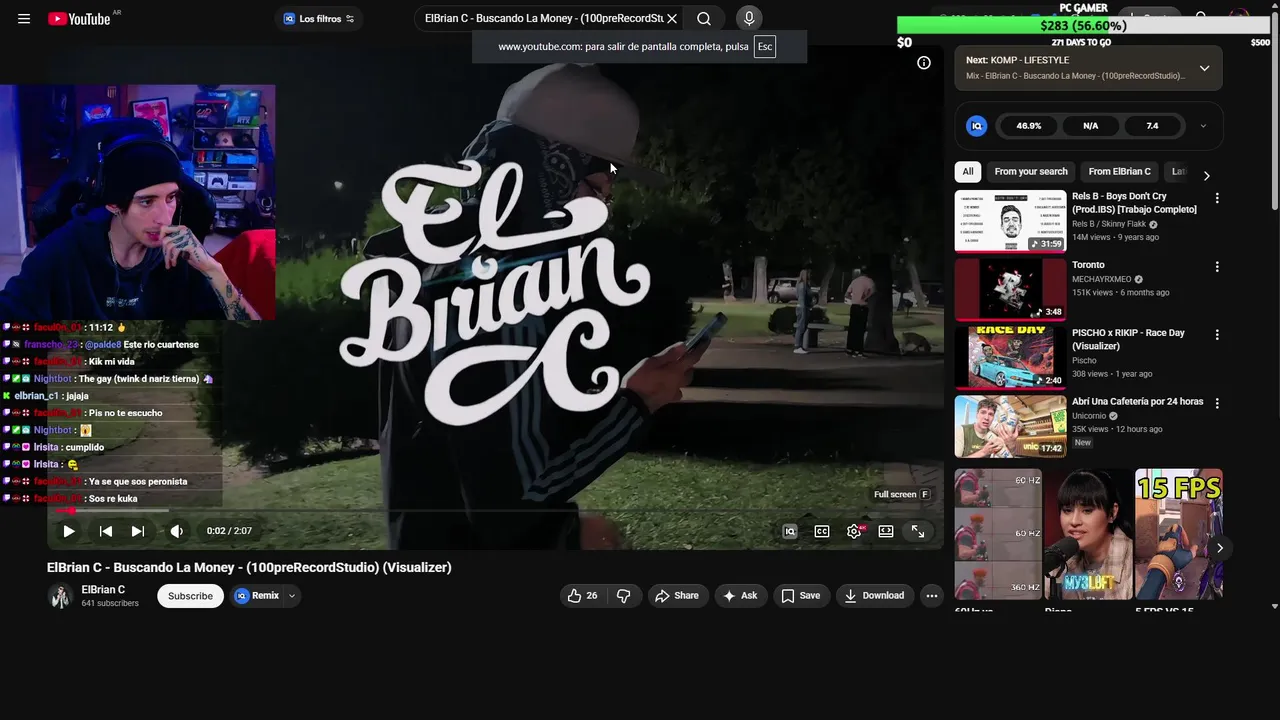Open vidIQ player overlay icon
This screenshot has height=720, width=1280.
click(790, 532)
